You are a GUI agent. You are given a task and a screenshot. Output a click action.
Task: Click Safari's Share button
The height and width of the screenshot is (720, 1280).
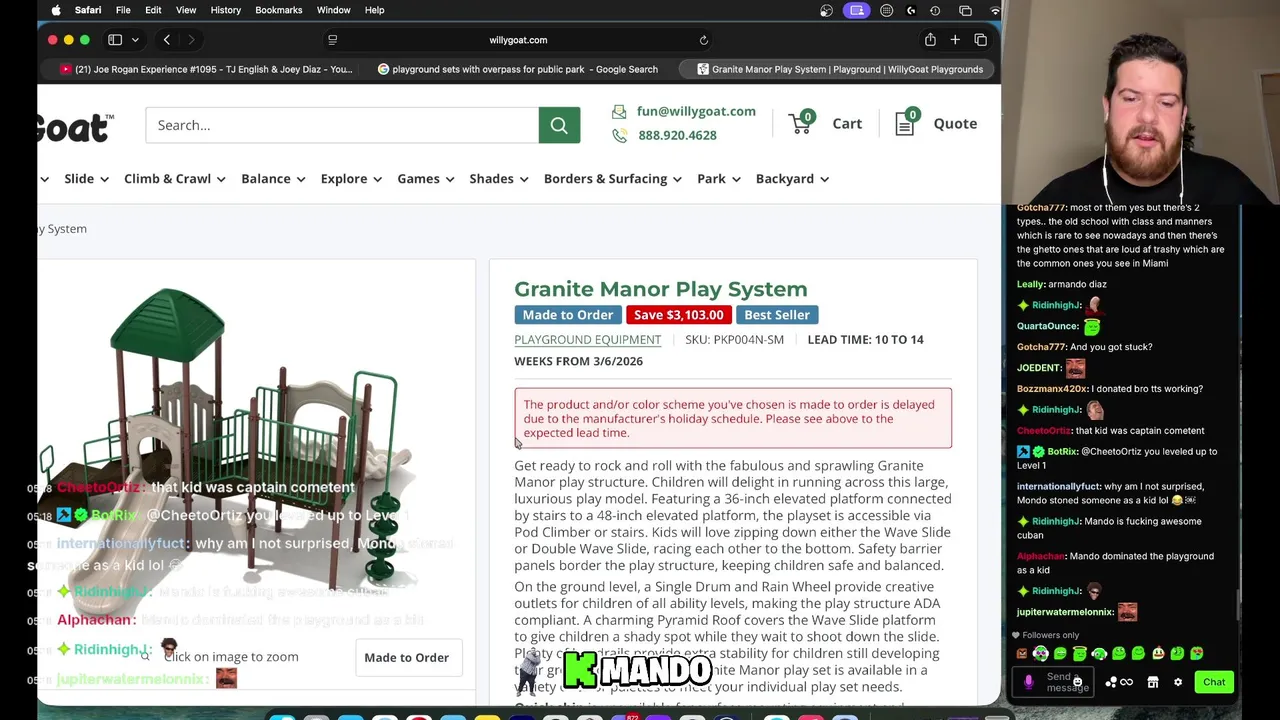(x=930, y=40)
